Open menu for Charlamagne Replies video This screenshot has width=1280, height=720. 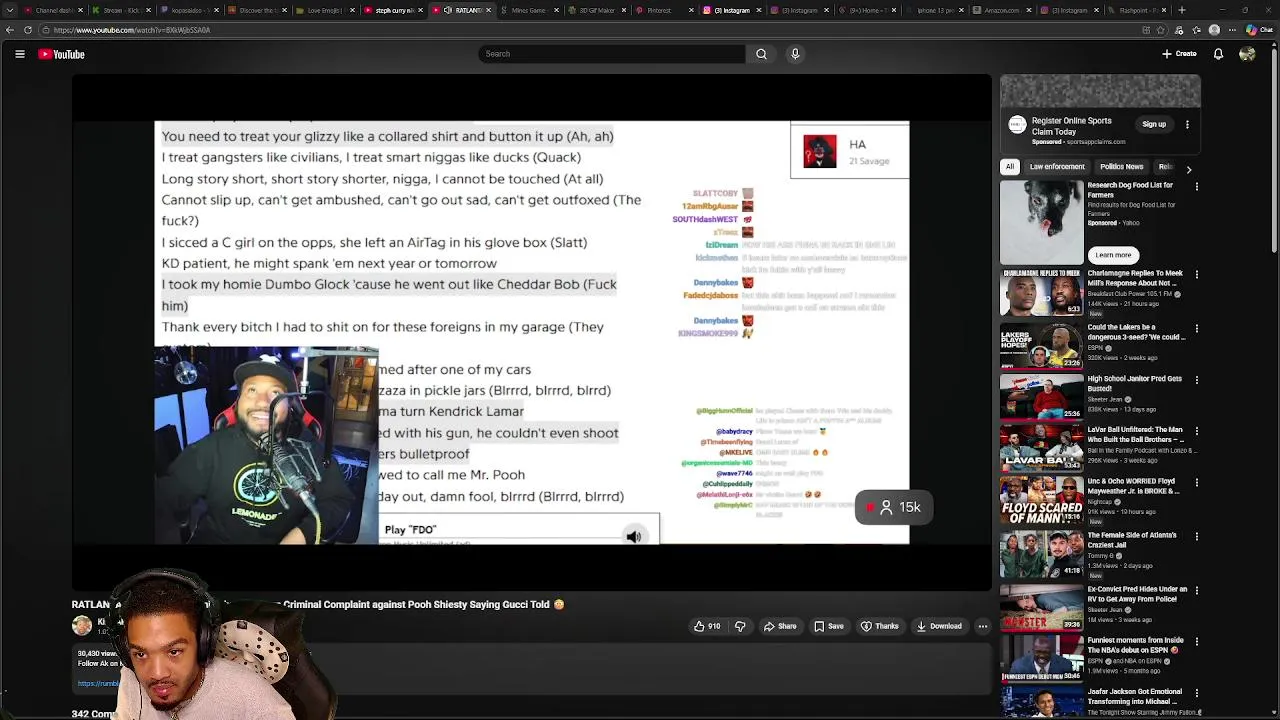coord(1196,275)
